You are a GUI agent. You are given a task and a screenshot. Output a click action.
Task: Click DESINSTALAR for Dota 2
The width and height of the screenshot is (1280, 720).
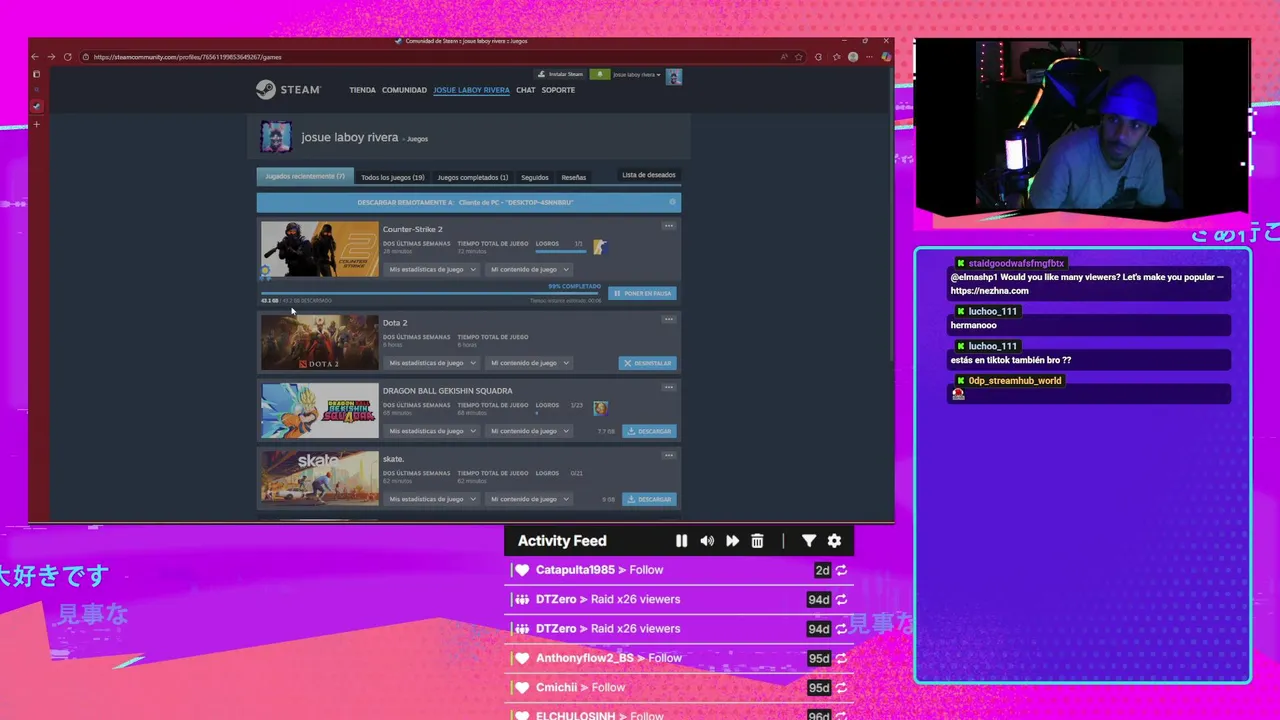point(648,363)
